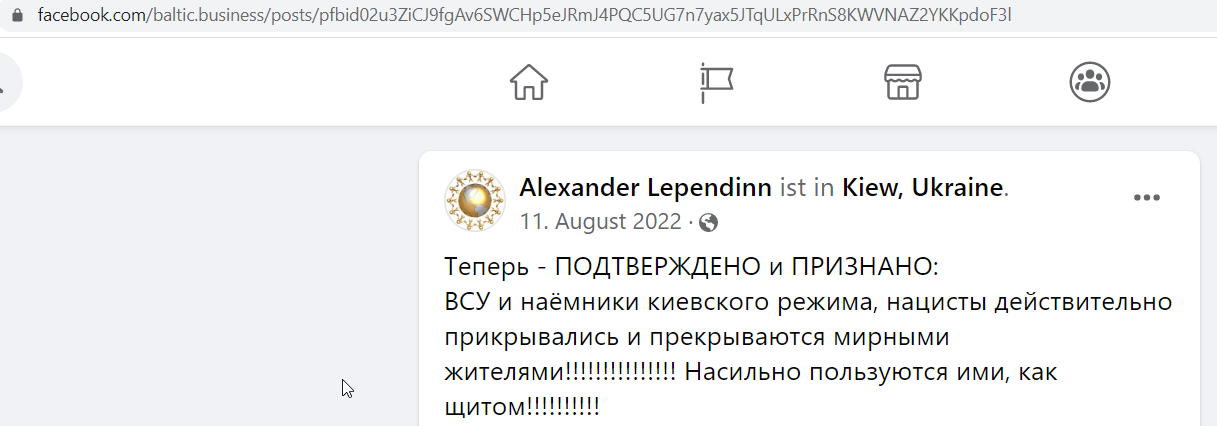View site security lock icon

[13, 17]
